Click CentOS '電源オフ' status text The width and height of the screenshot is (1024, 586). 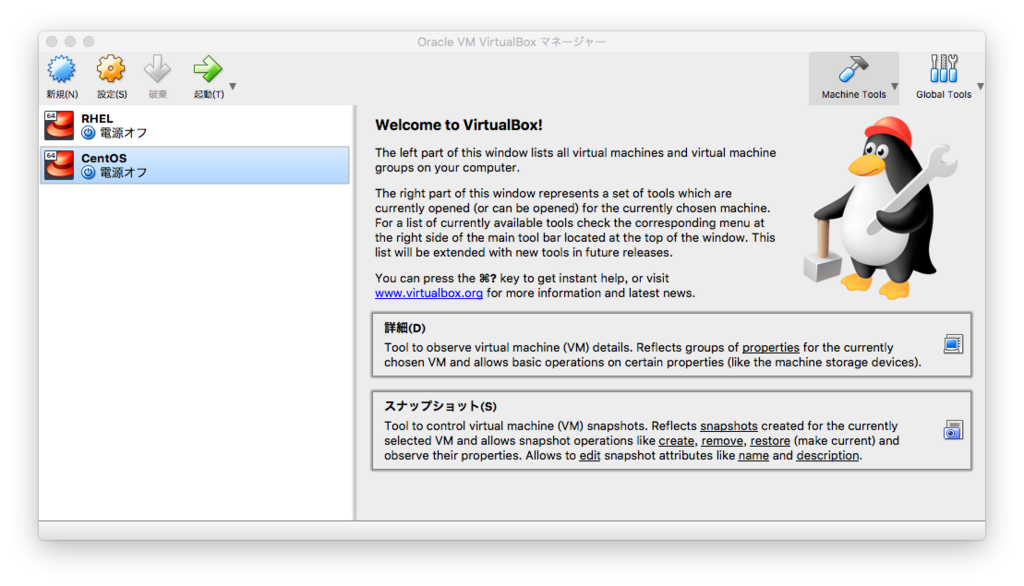pos(123,172)
